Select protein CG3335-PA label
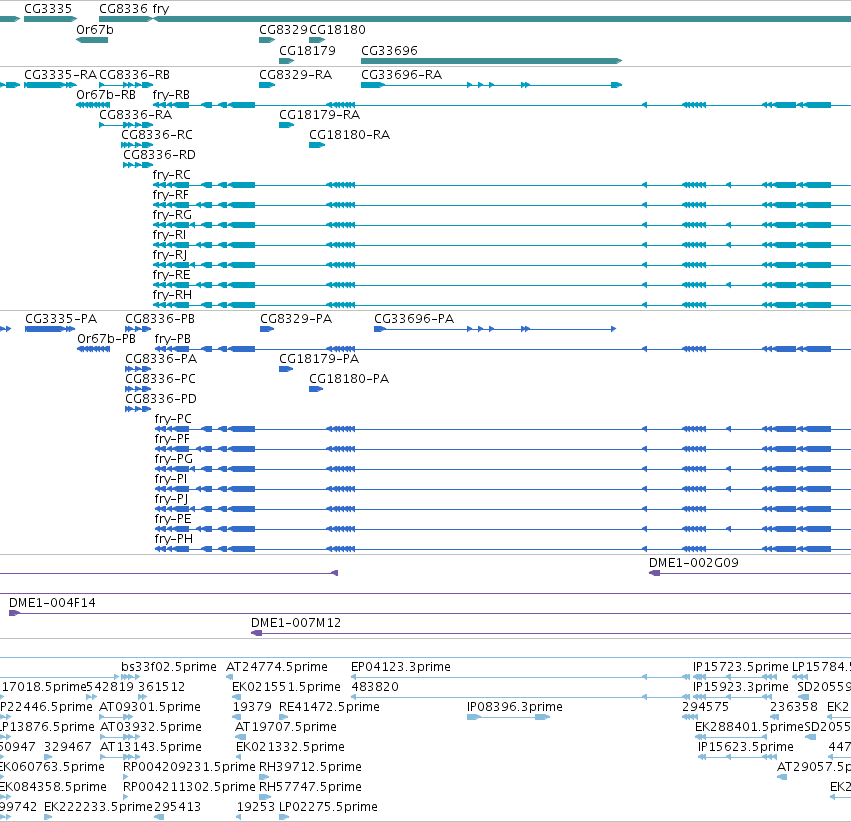851x822 pixels. (61, 318)
